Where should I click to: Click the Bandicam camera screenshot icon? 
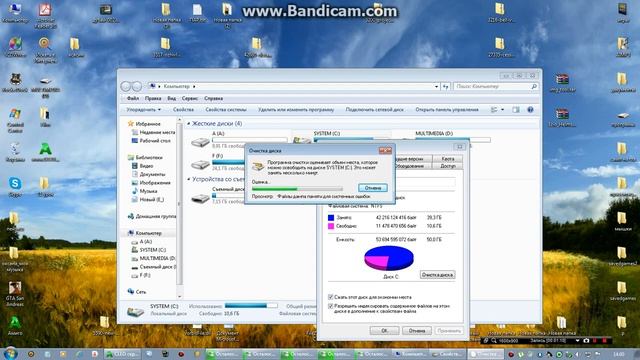(586, 340)
